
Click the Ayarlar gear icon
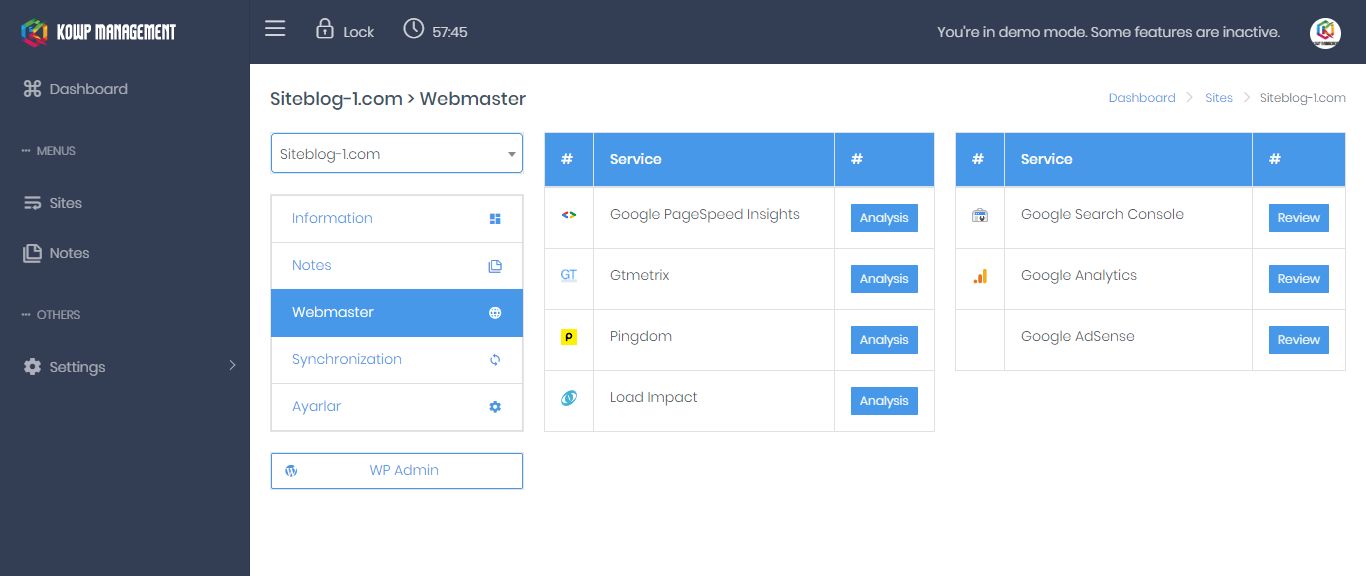(495, 407)
